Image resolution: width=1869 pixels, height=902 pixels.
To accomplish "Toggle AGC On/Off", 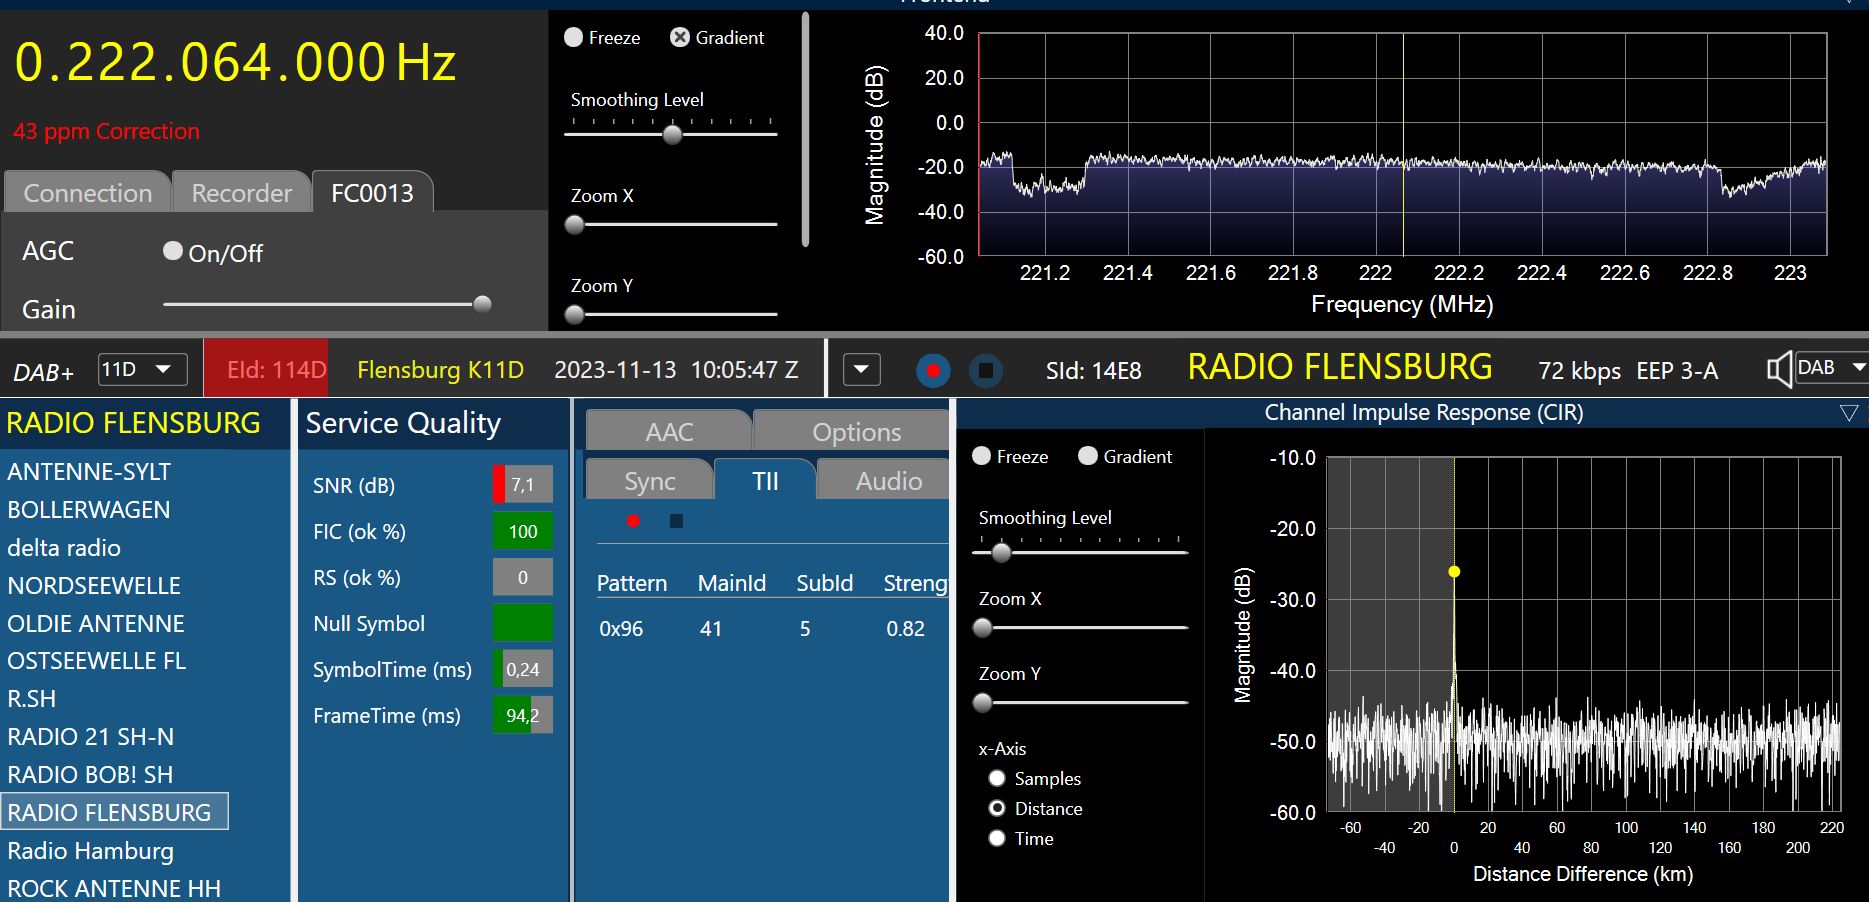I will [x=173, y=252].
